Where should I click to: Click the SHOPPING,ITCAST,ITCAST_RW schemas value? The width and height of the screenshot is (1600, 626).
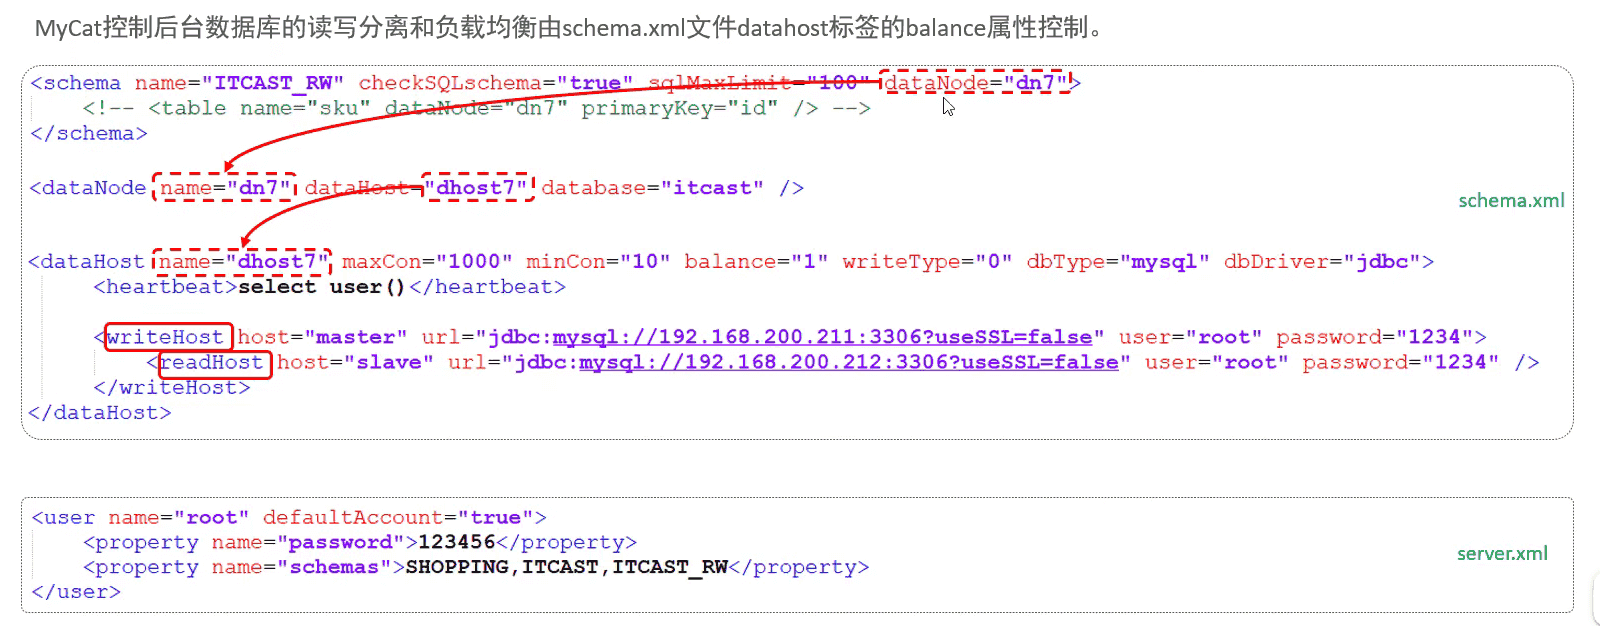[567, 567]
